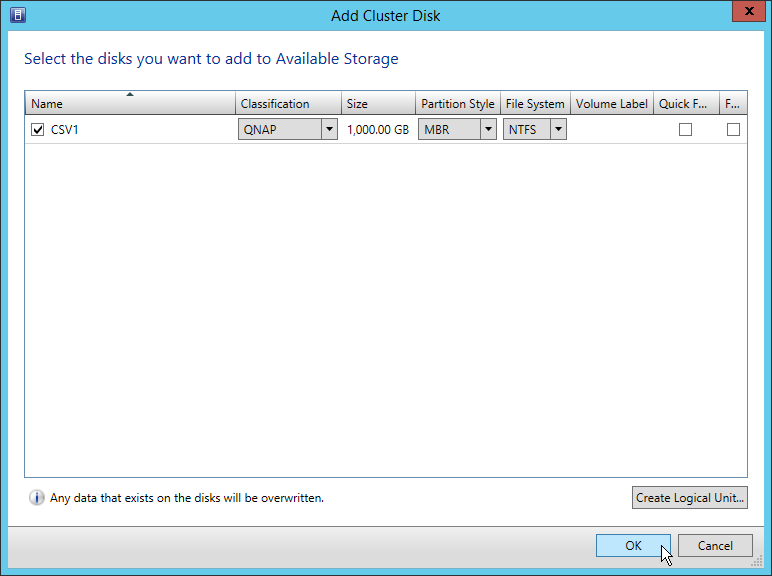Sort by the Name column header
Screen dimensions: 772x576
tap(130, 104)
